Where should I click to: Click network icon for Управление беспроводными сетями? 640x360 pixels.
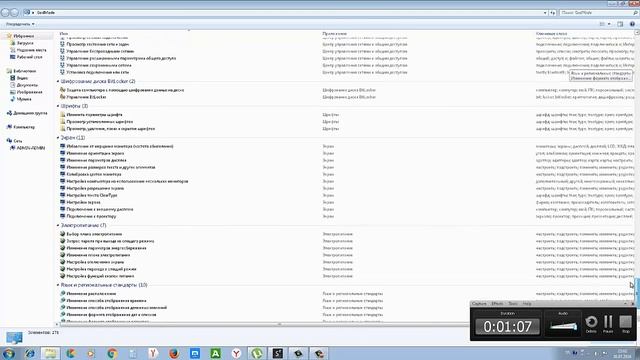[62, 51]
